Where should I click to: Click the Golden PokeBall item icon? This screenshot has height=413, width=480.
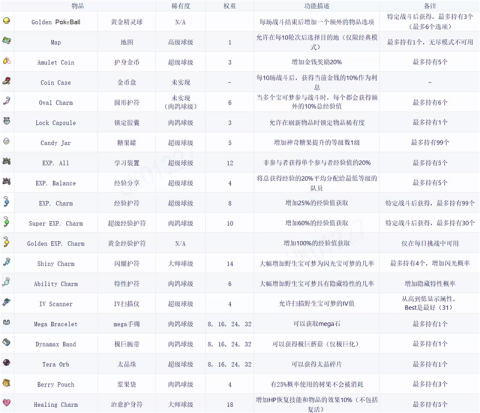[6, 21]
